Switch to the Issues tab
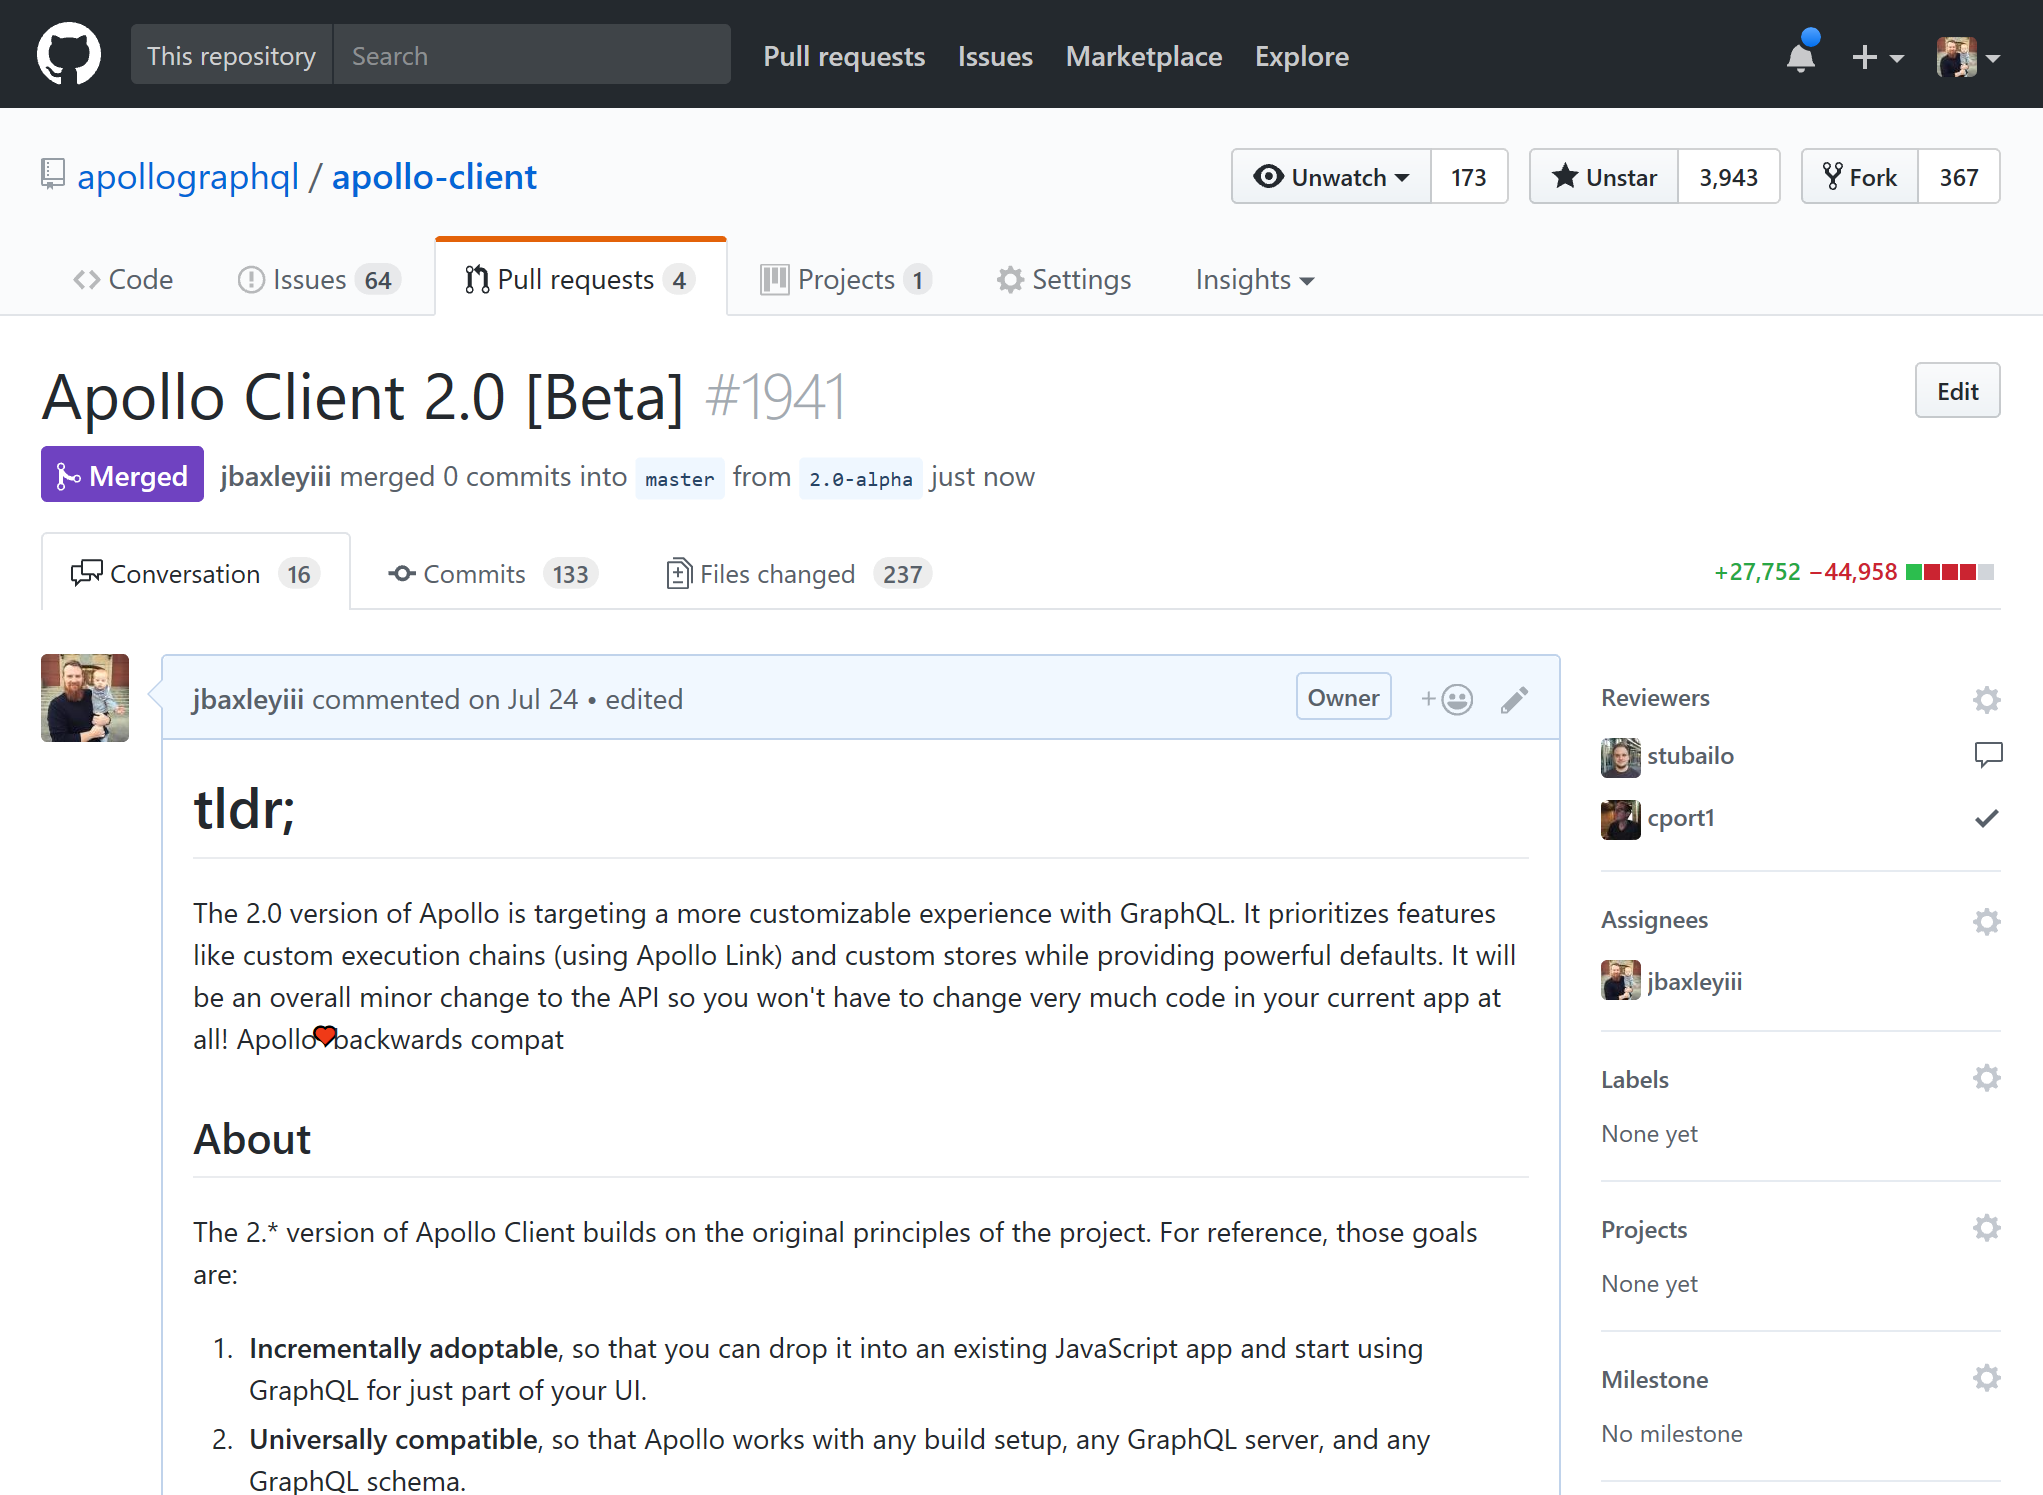 pyautogui.click(x=319, y=279)
